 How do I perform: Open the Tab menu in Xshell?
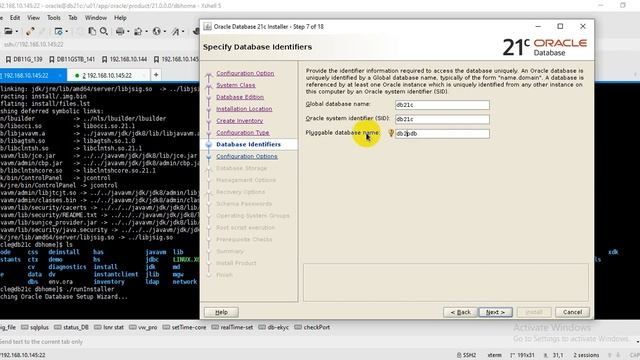click(73, 18)
